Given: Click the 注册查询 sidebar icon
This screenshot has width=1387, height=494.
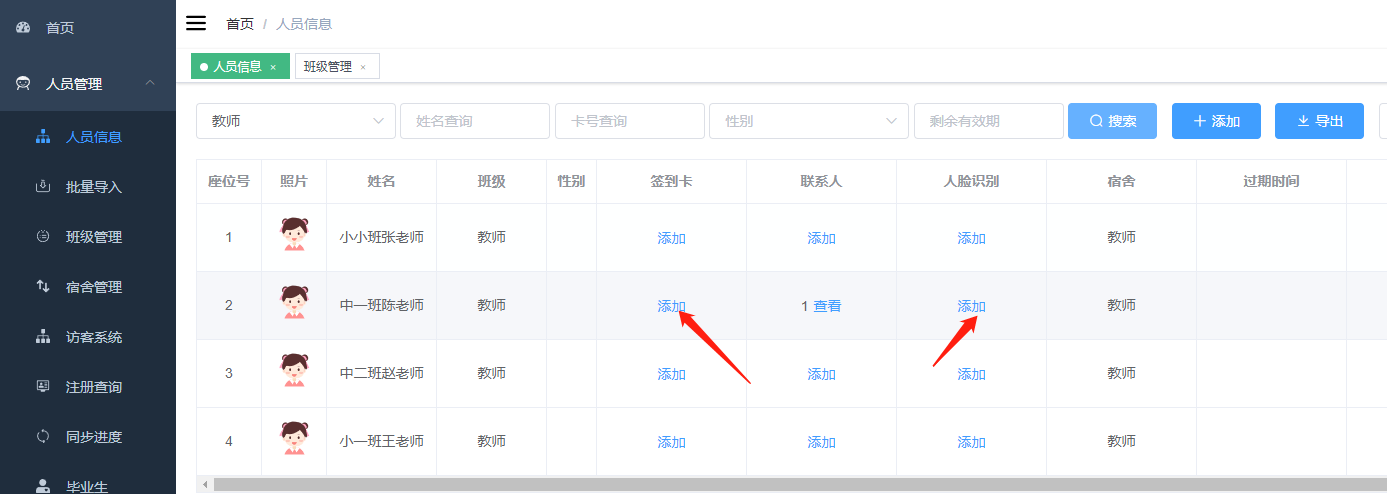Looking at the screenshot, I should [43, 387].
